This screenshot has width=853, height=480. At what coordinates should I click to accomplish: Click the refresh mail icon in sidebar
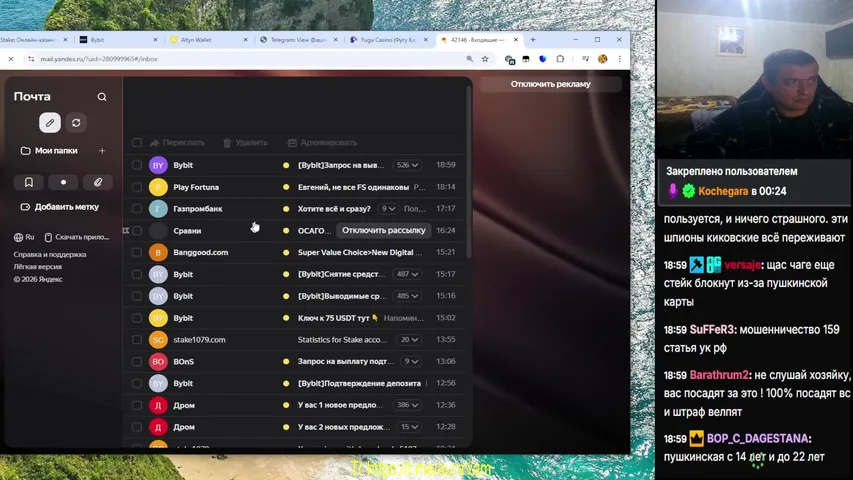pos(76,123)
